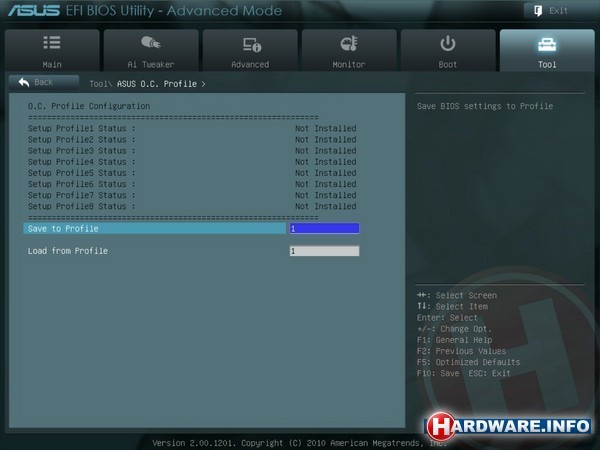The image size is (600, 450).
Task: Click the Exit door icon
Action: [538, 11]
